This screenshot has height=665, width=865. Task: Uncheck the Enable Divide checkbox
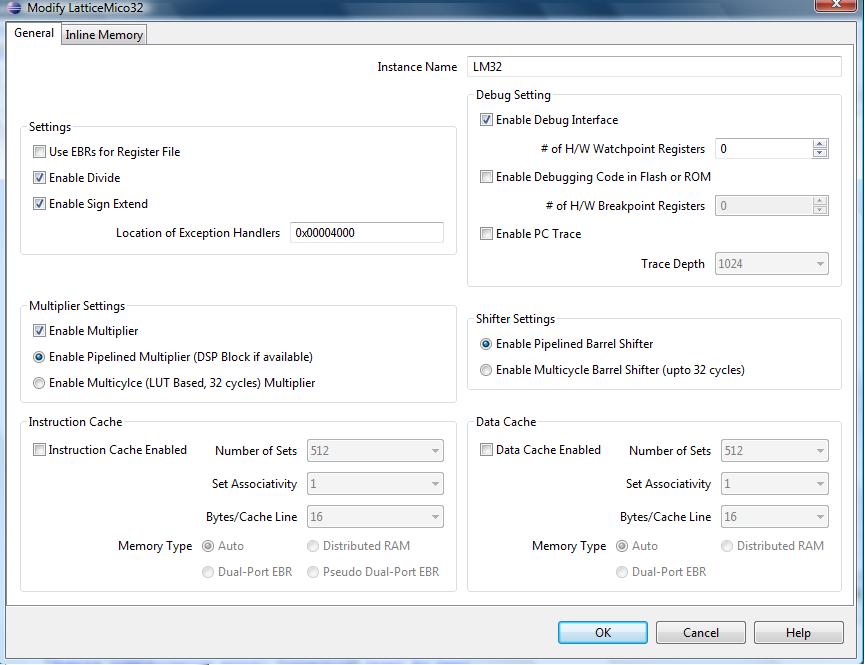[39, 178]
